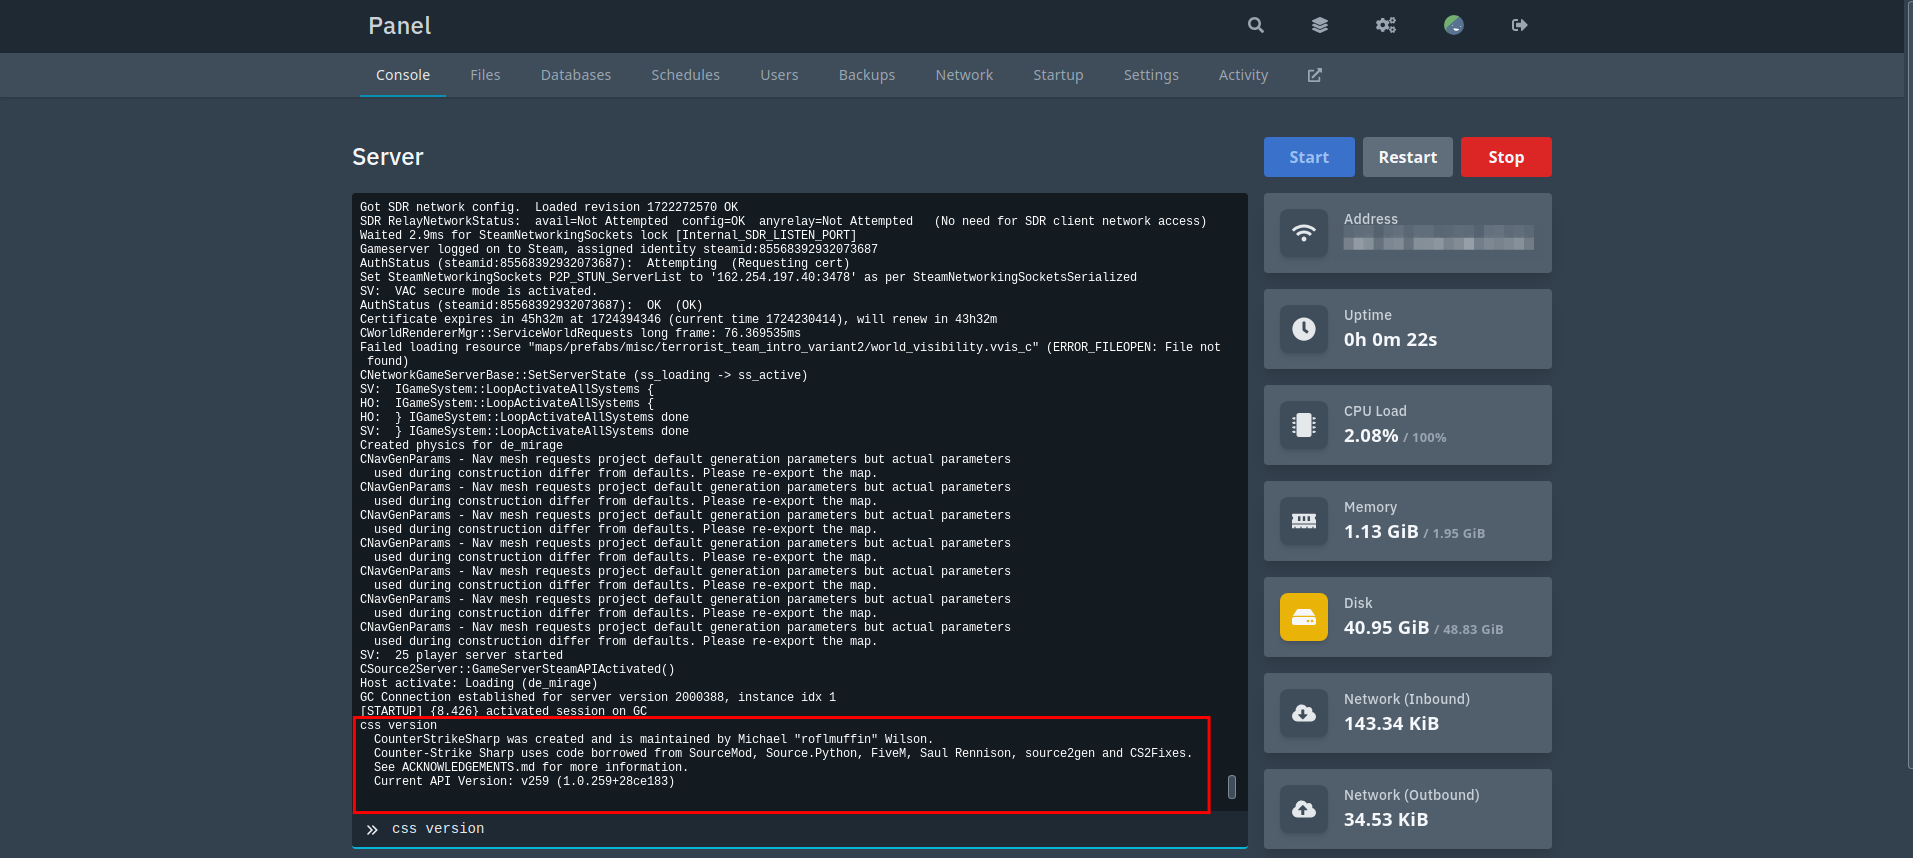This screenshot has height=858, width=1913.
Task: Click the sign out icon
Action: pos(1520,25)
